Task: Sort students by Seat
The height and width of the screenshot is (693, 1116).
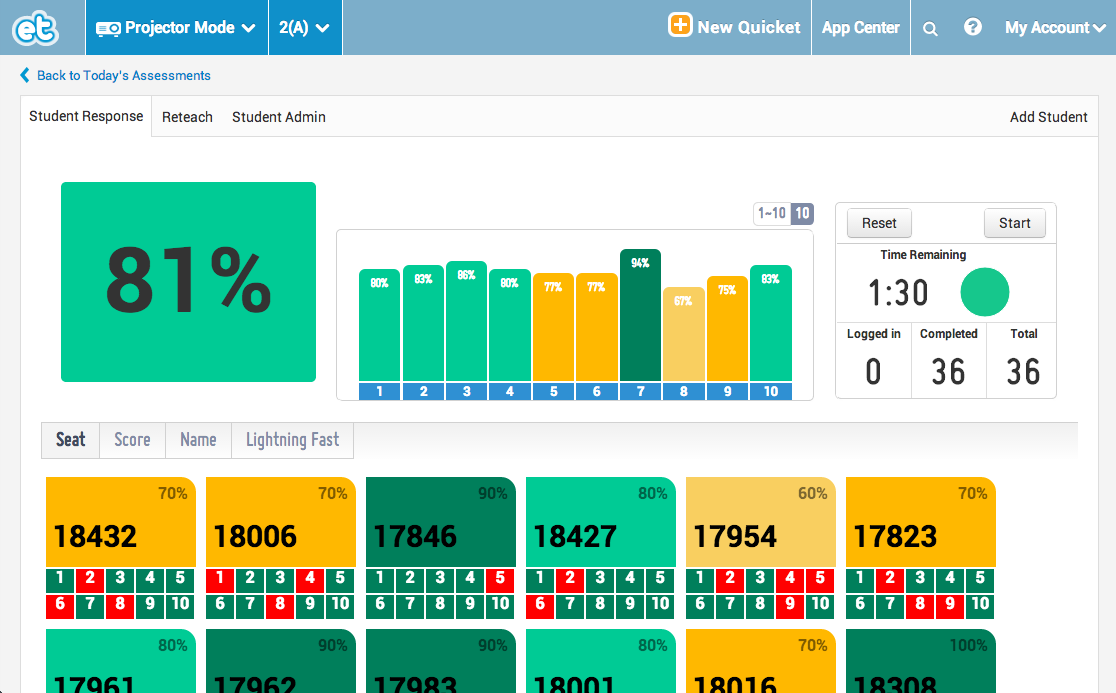Action: tap(70, 440)
